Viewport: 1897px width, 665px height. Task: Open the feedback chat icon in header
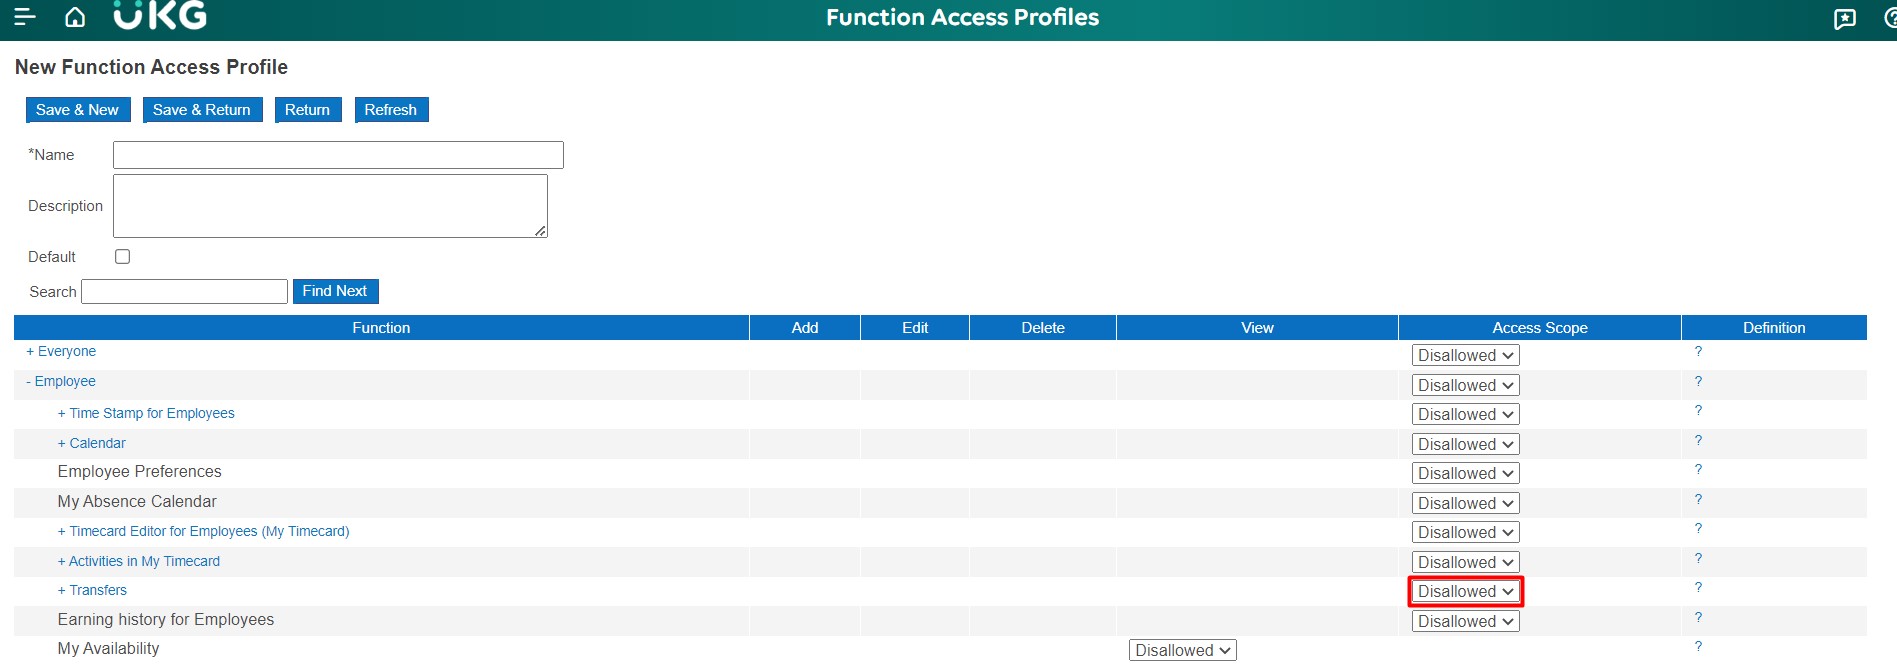1844,19
